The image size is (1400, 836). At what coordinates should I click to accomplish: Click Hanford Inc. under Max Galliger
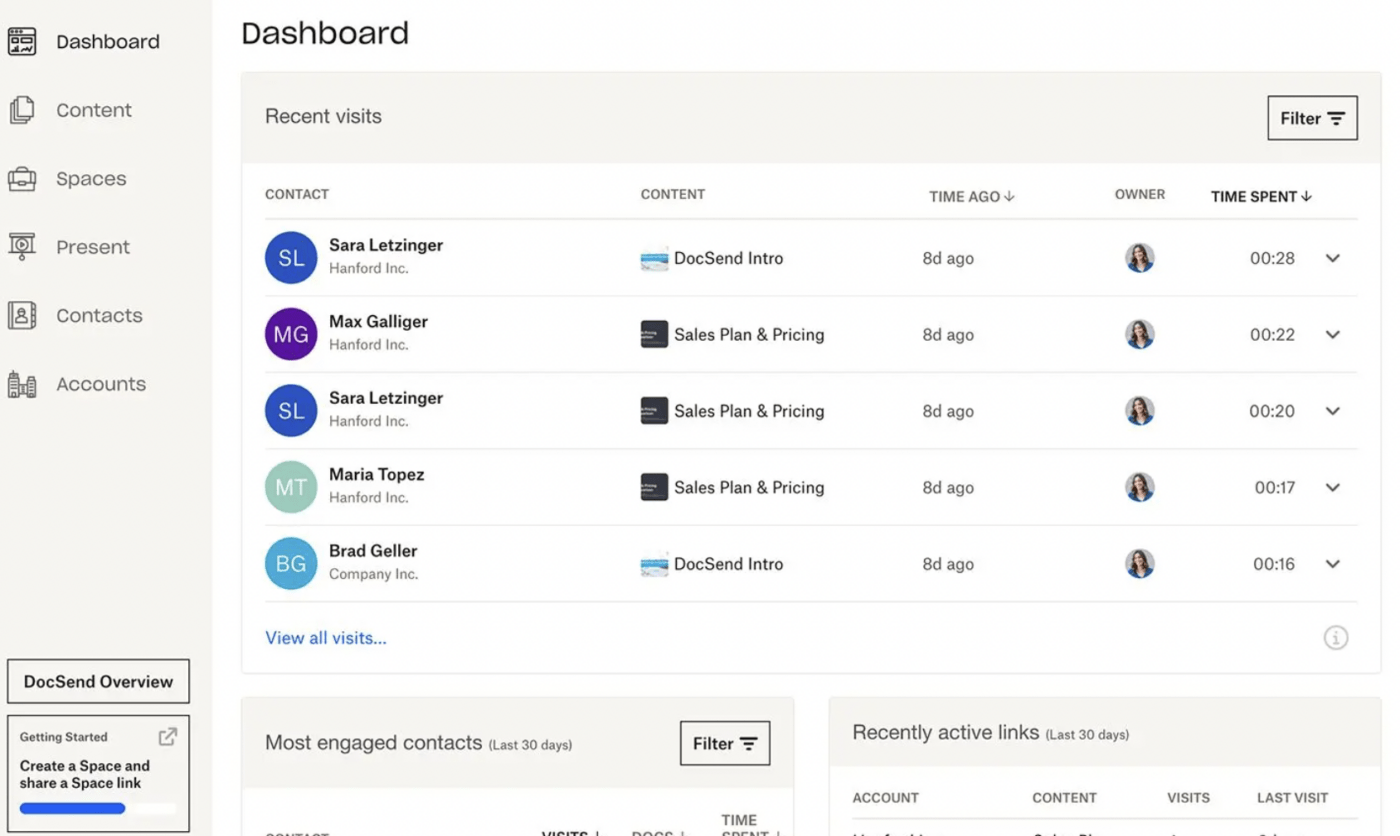click(369, 345)
